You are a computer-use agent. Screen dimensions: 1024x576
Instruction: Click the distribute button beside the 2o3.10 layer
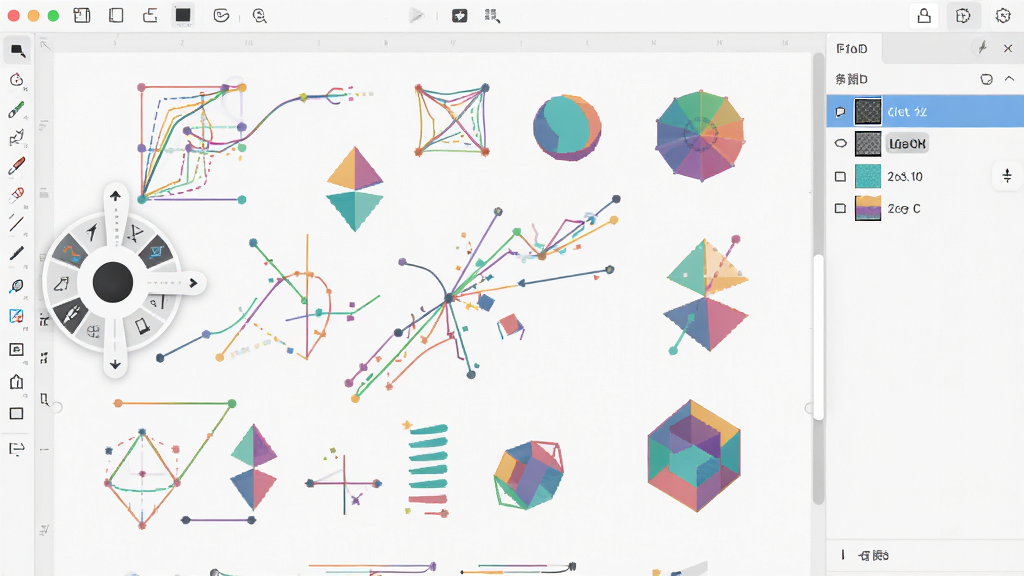1007,176
